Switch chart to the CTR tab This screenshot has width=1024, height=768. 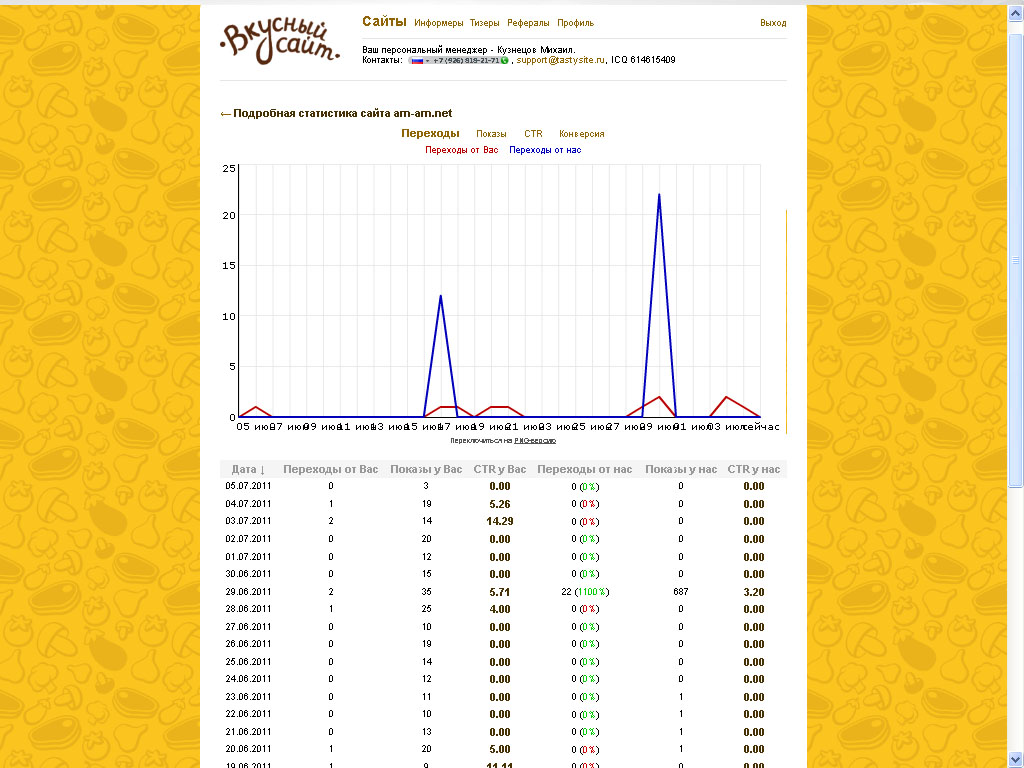[533, 134]
